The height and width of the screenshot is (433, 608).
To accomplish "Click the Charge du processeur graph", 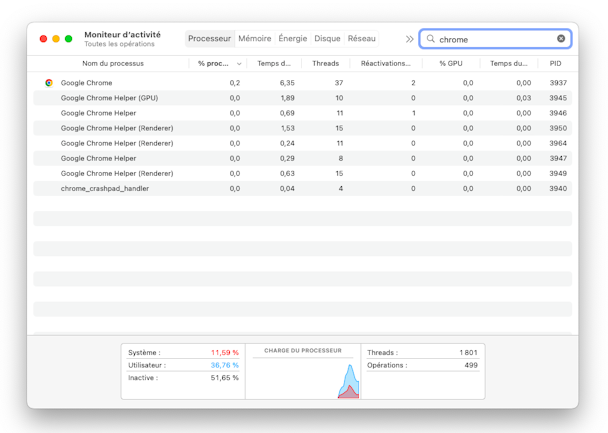I will (303, 378).
